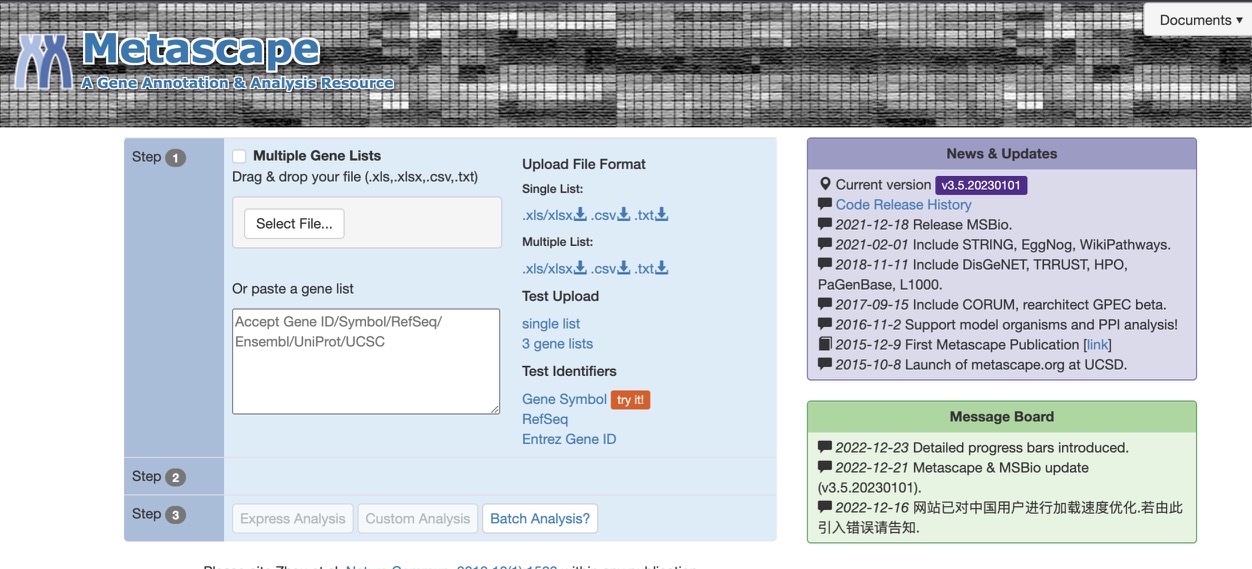Enable the Multiple Gene Lists checkbox
Screen dimensions: 1252x569
(239, 156)
